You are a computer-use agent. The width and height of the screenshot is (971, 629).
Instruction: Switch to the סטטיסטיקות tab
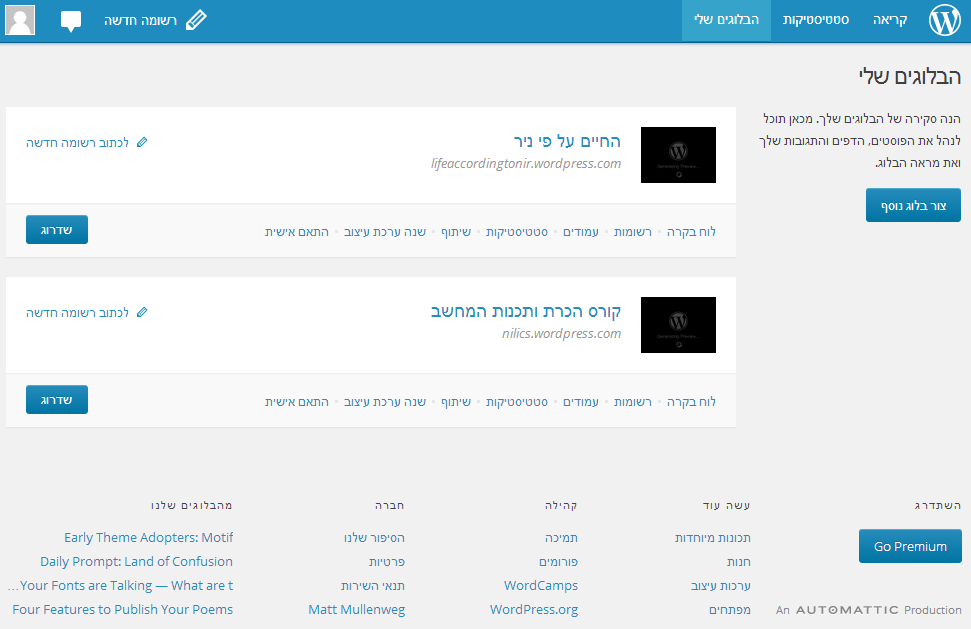tap(815, 18)
